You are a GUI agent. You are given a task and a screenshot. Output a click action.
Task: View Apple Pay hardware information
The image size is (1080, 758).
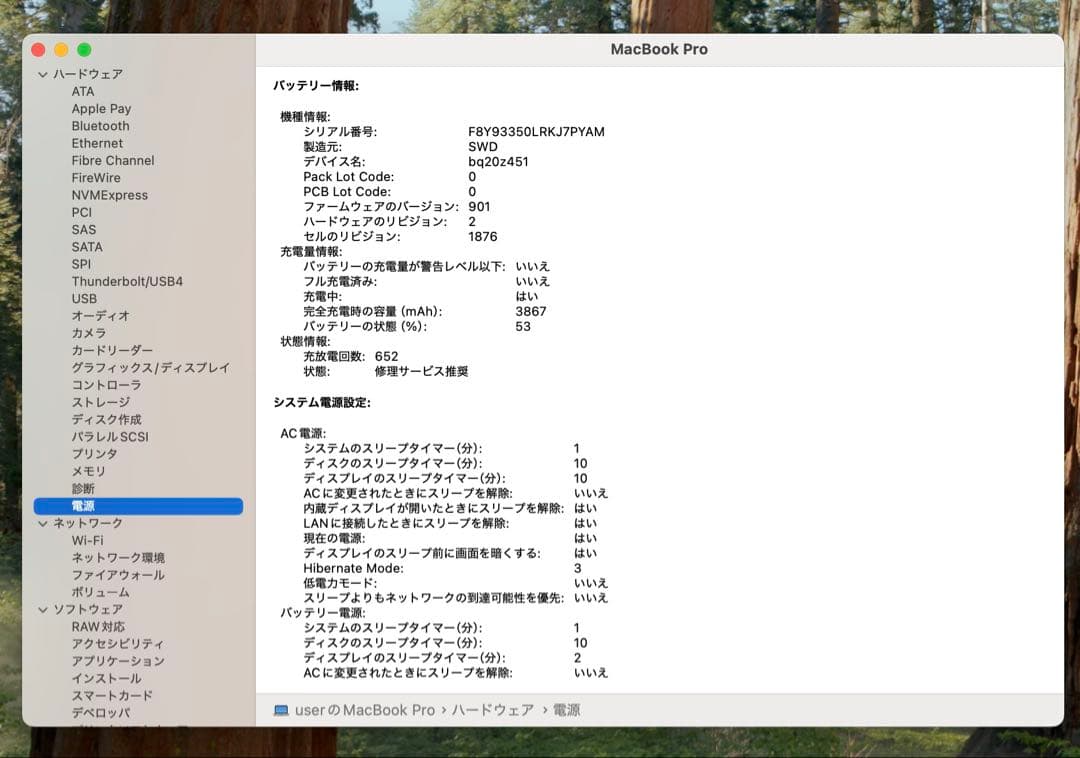tap(102, 108)
